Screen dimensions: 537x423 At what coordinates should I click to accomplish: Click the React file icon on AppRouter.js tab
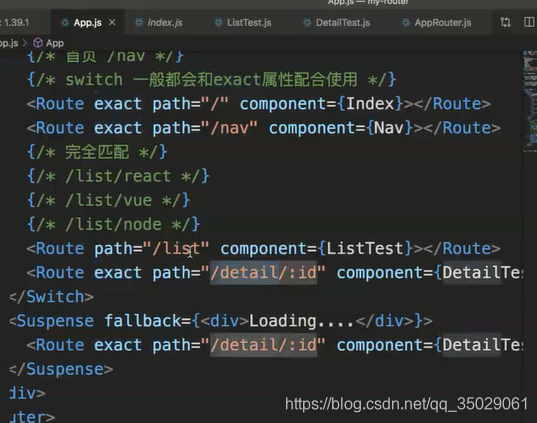click(x=406, y=23)
